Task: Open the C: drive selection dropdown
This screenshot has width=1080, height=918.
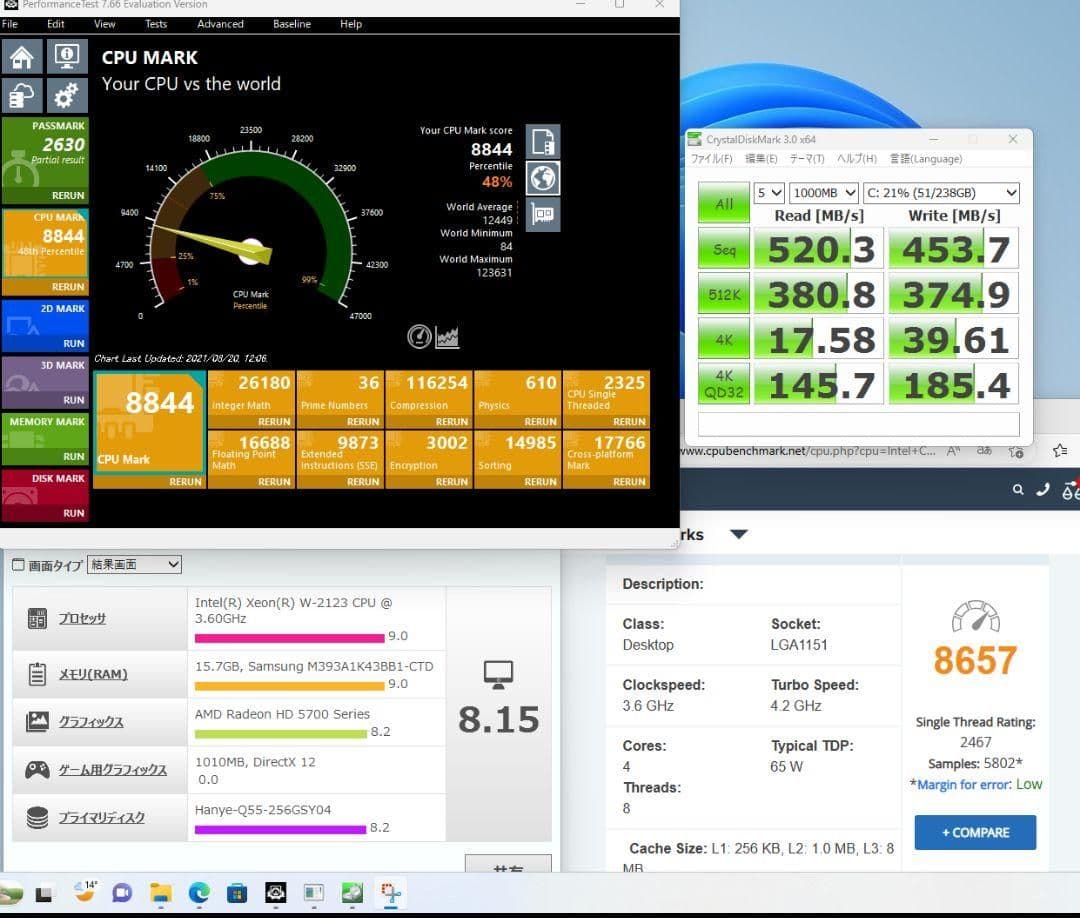Action: (x=941, y=193)
